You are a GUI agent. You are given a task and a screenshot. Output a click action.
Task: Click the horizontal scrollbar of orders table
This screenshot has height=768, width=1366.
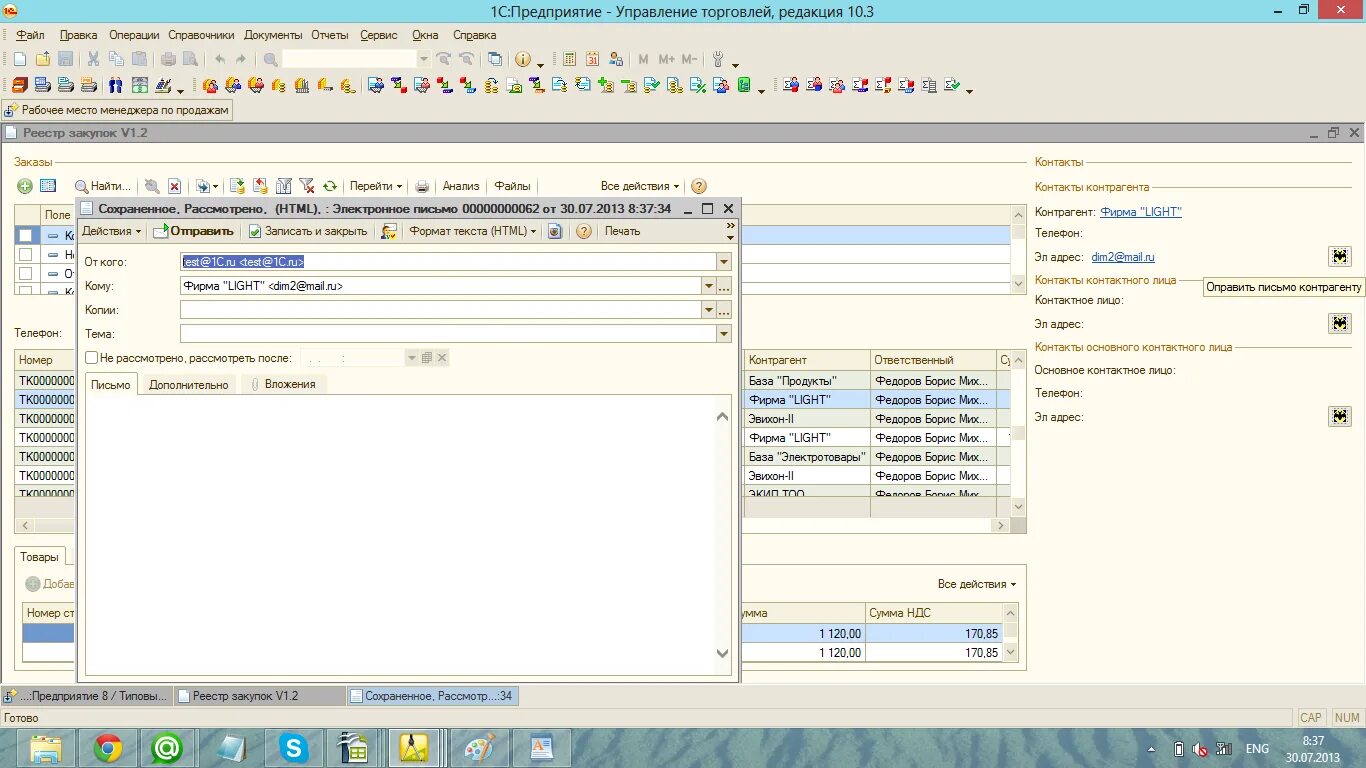tap(512, 525)
